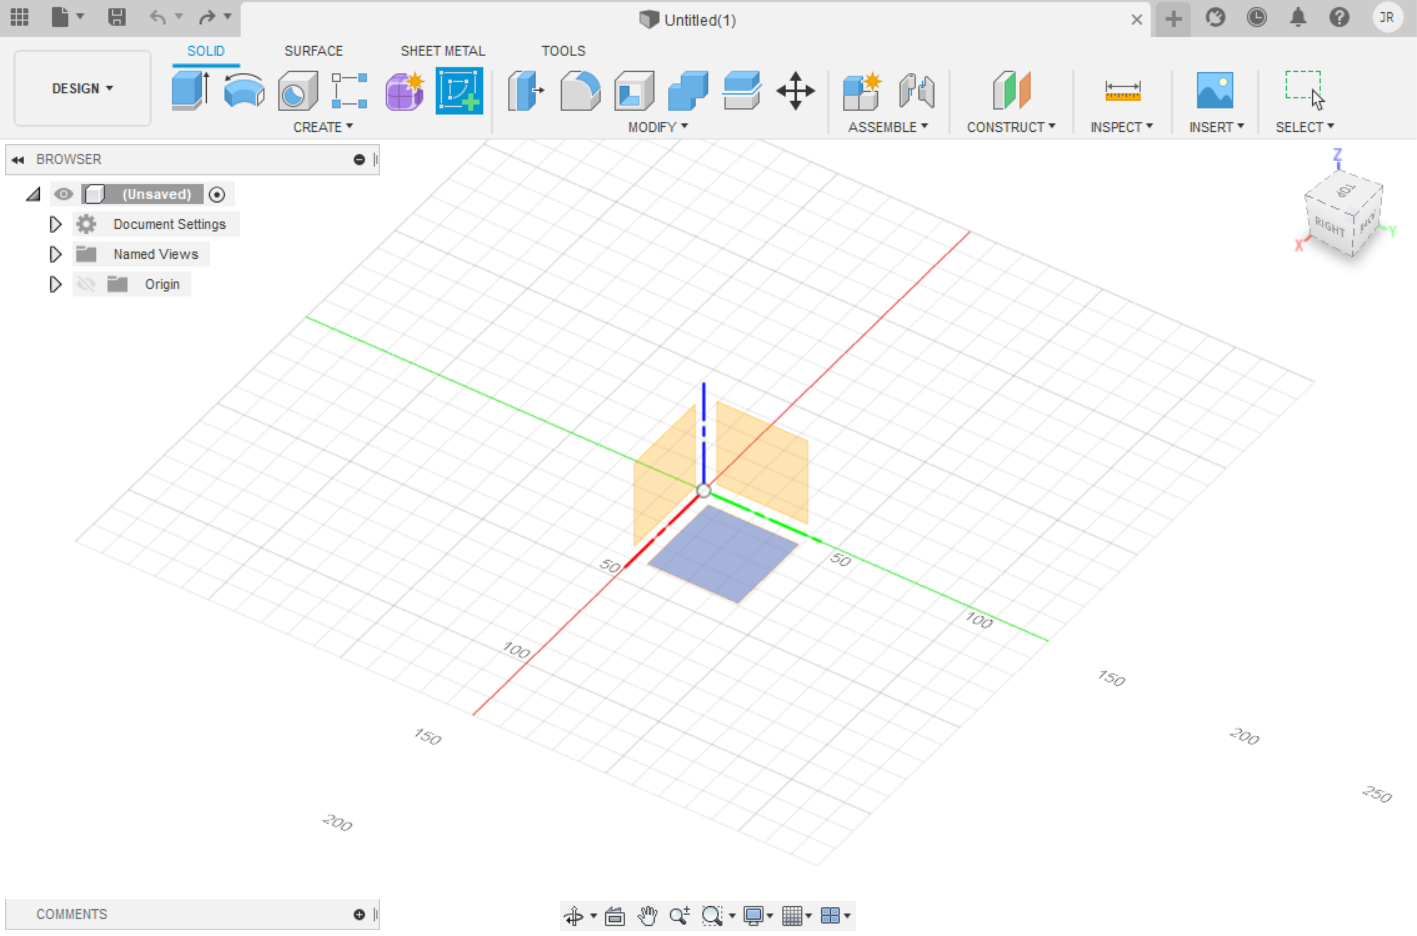Image resolution: width=1417 pixels, height=936 pixels.
Task: Select the New Component tool
Action: point(862,91)
